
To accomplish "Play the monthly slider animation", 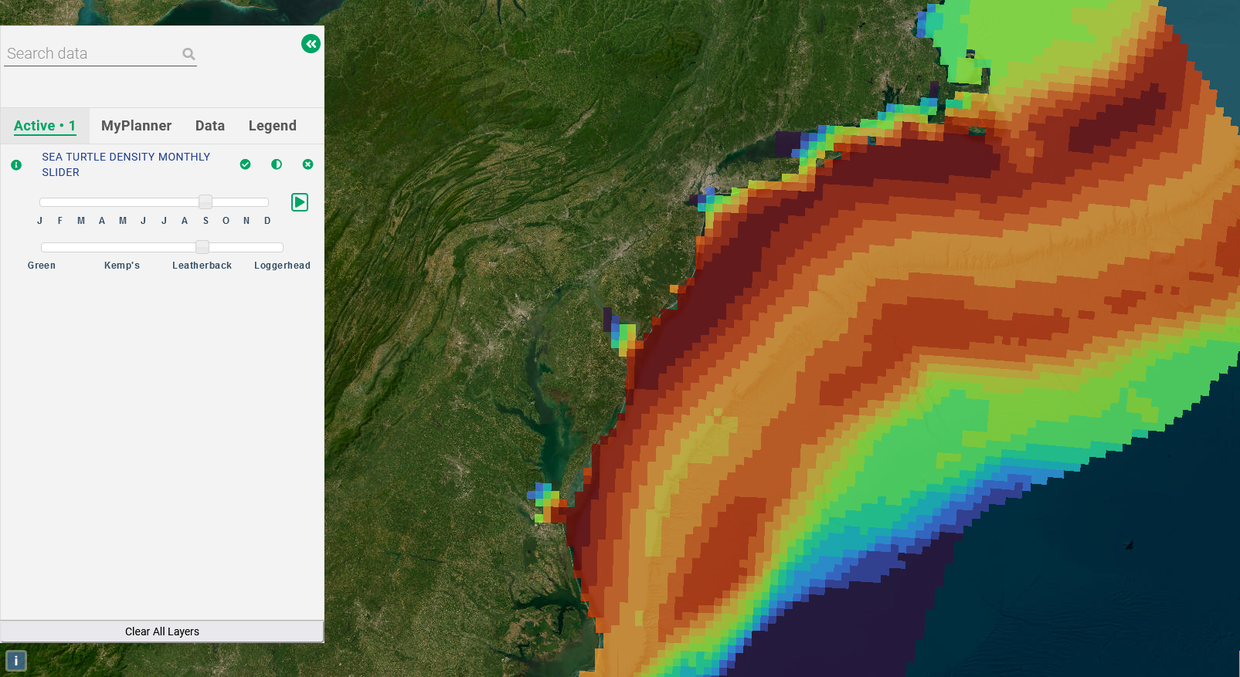I will tap(300, 202).
